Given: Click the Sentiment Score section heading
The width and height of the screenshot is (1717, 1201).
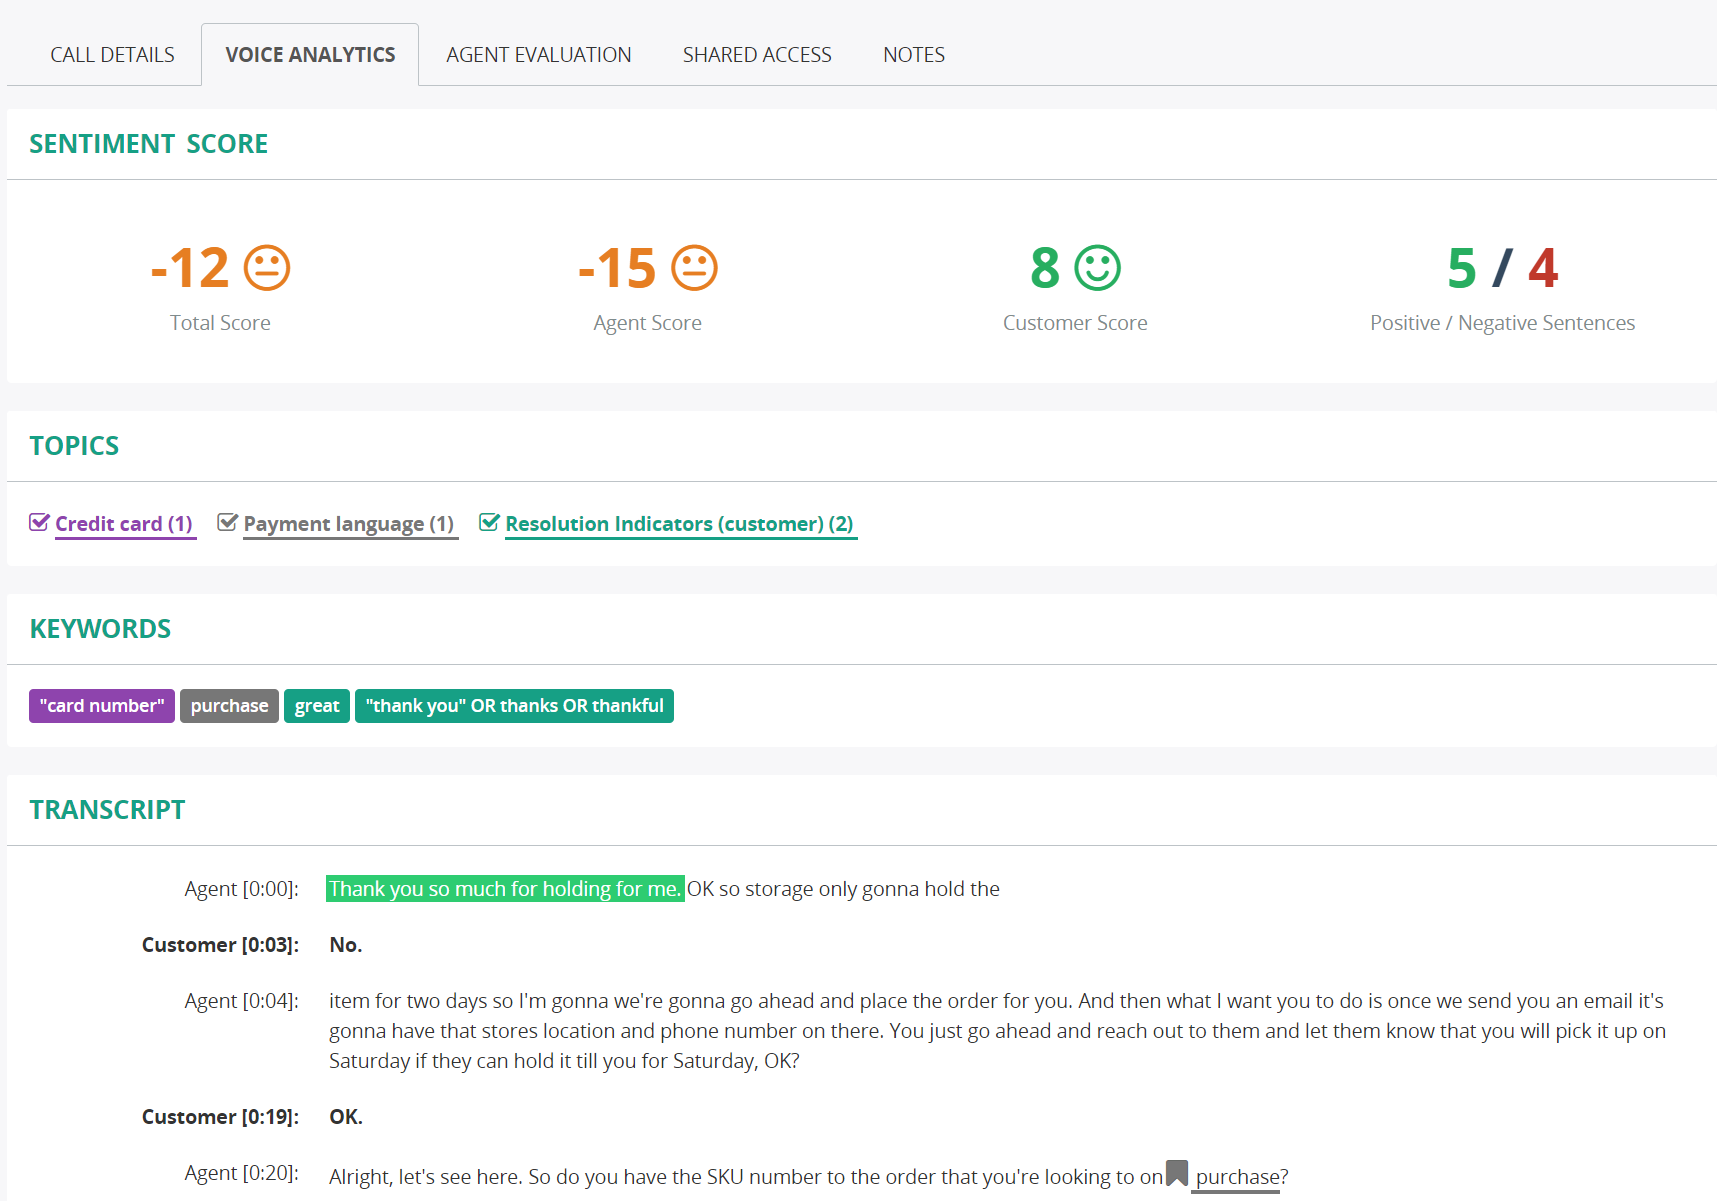Looking at the screenshot, I should pyautogui.click(x=148, y=144).
